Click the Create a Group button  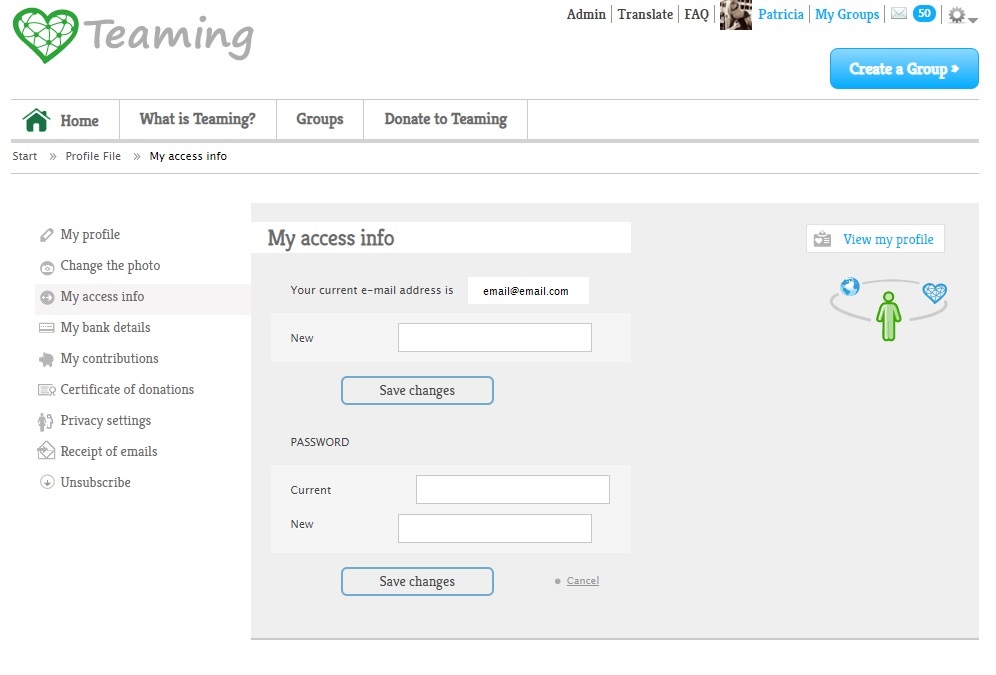(x=903, y=69)
